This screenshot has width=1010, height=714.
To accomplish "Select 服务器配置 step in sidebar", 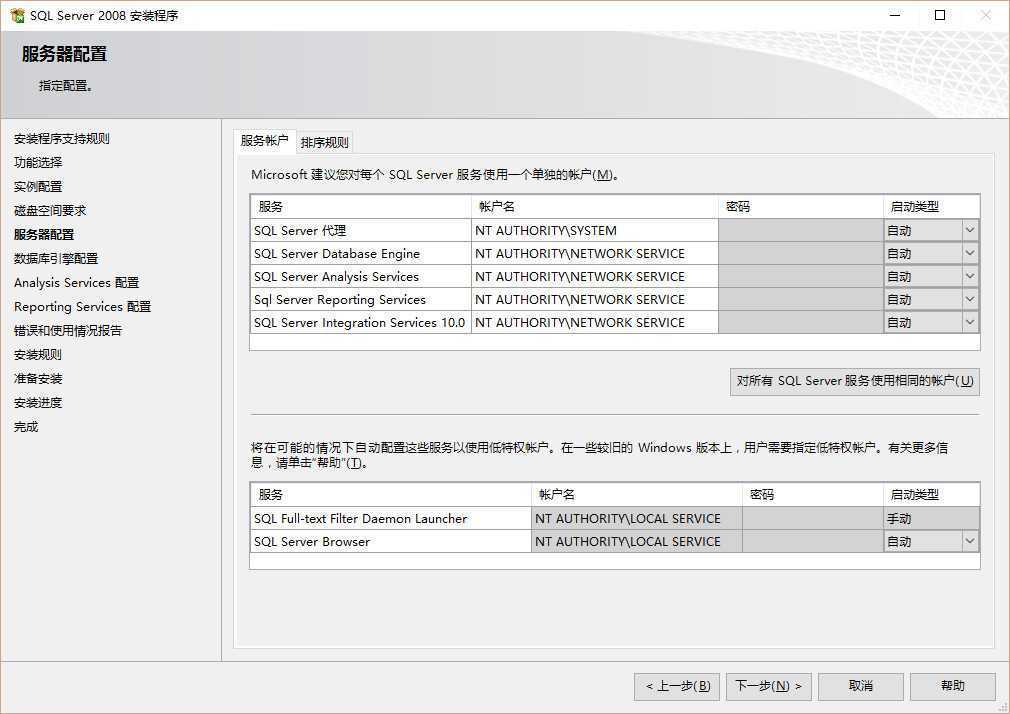I will [44, 235].
